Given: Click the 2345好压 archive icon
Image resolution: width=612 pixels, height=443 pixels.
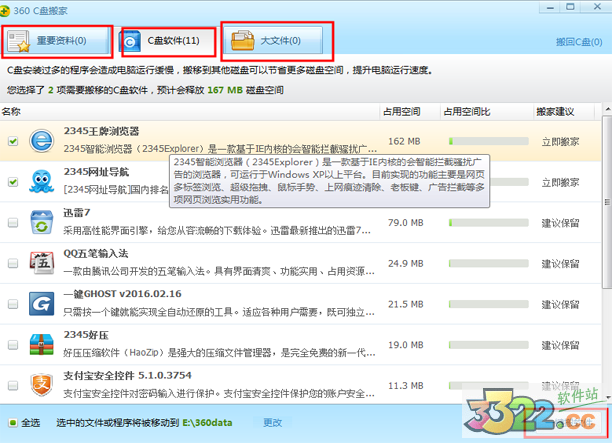Looking at the screenshot, I should (42, 344).
